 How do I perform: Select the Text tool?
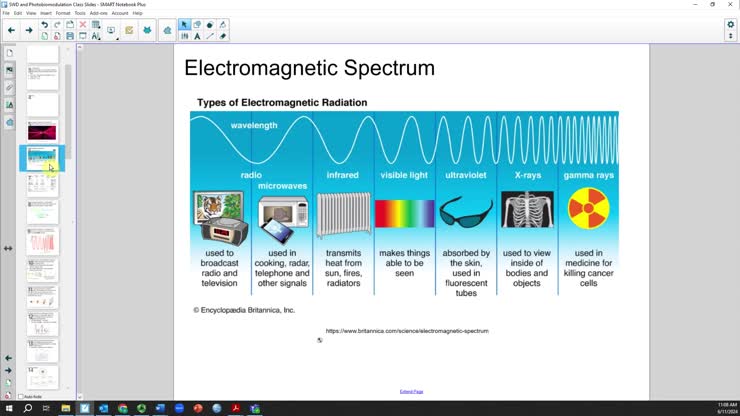197,36
